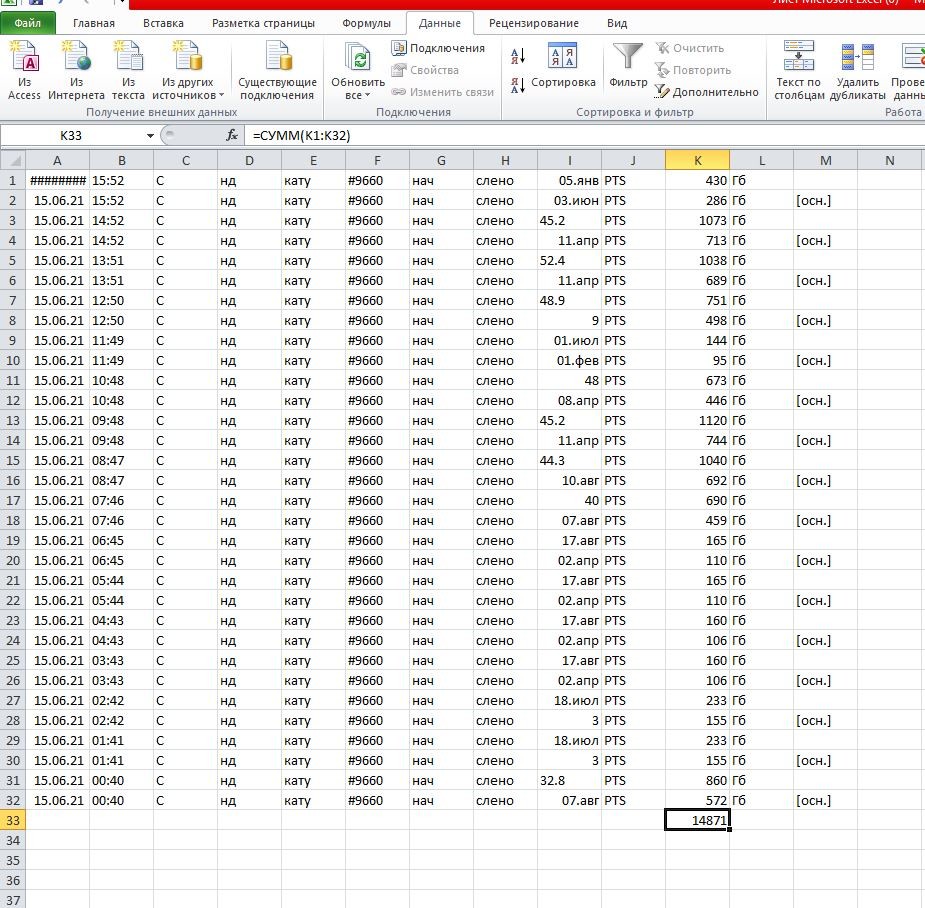
Task: Click the Подключения button
Action: click(x=438, y=48)
